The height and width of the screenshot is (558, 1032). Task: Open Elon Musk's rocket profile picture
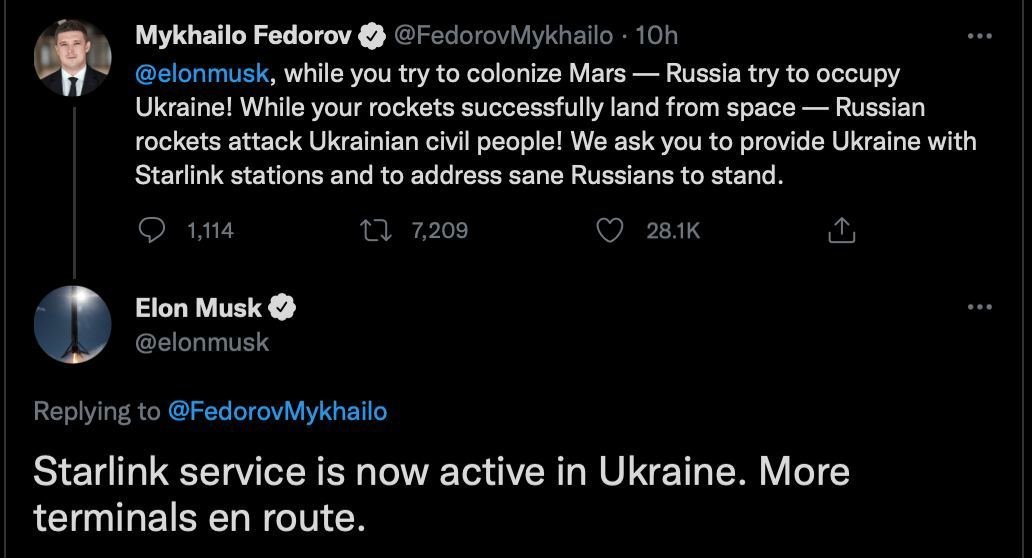click(x=72, y=325)
